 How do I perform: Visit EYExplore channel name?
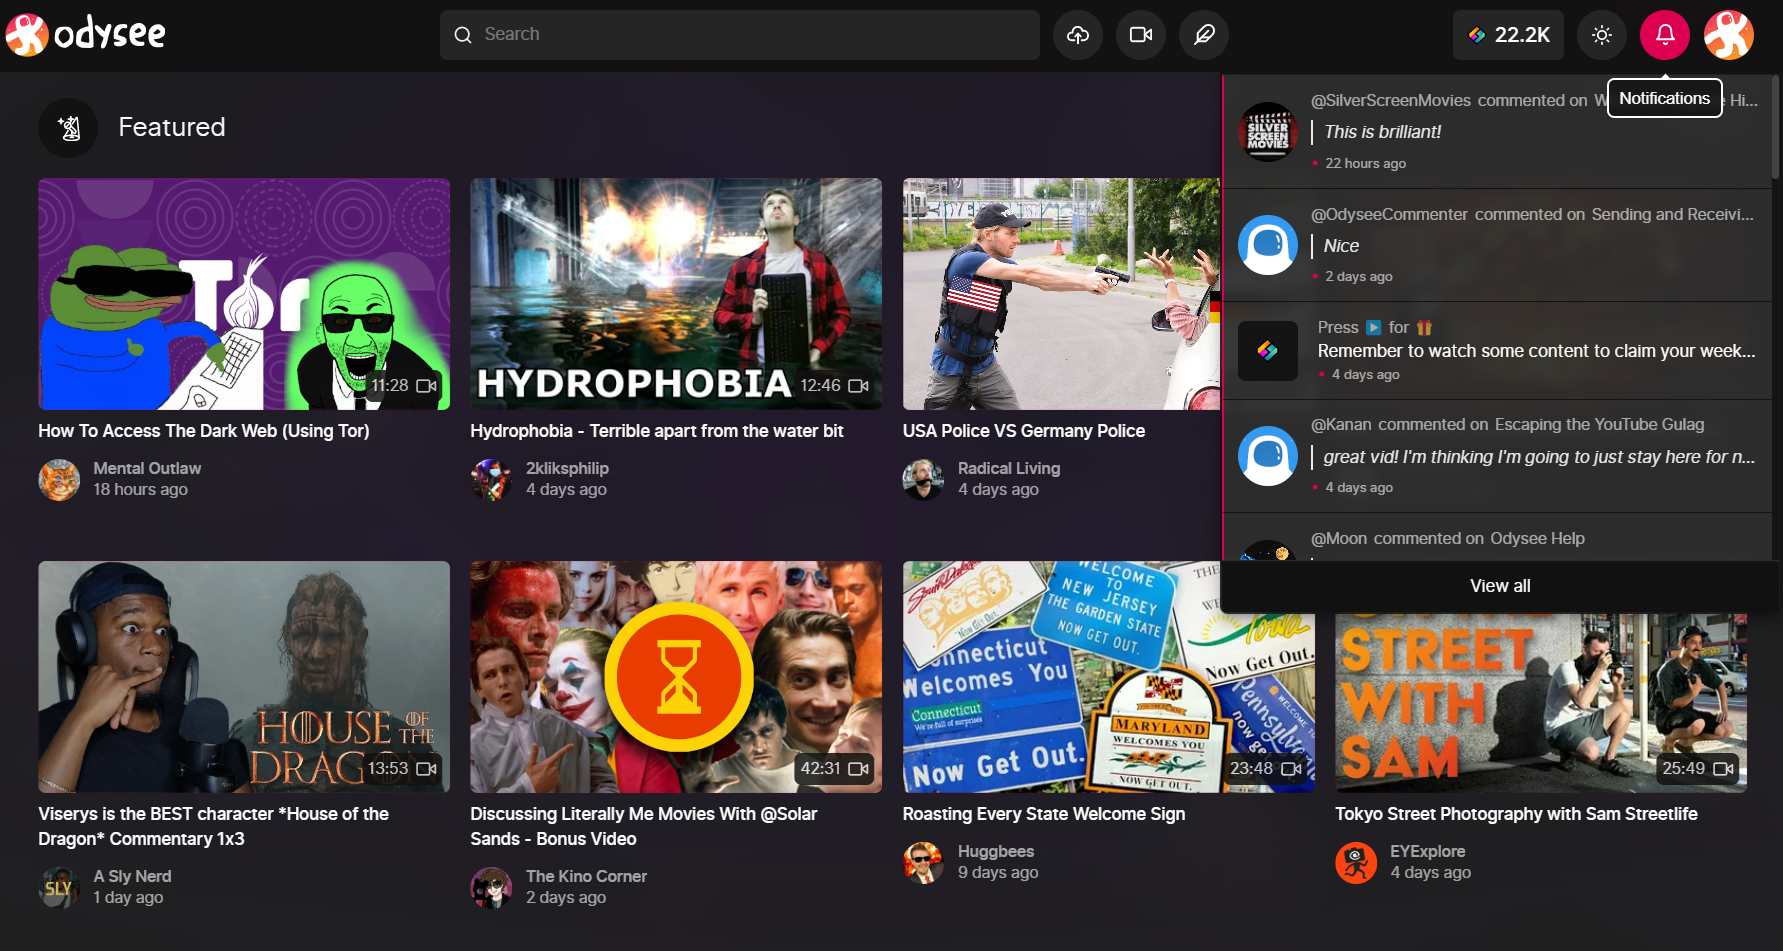[x=1427, y=851]
